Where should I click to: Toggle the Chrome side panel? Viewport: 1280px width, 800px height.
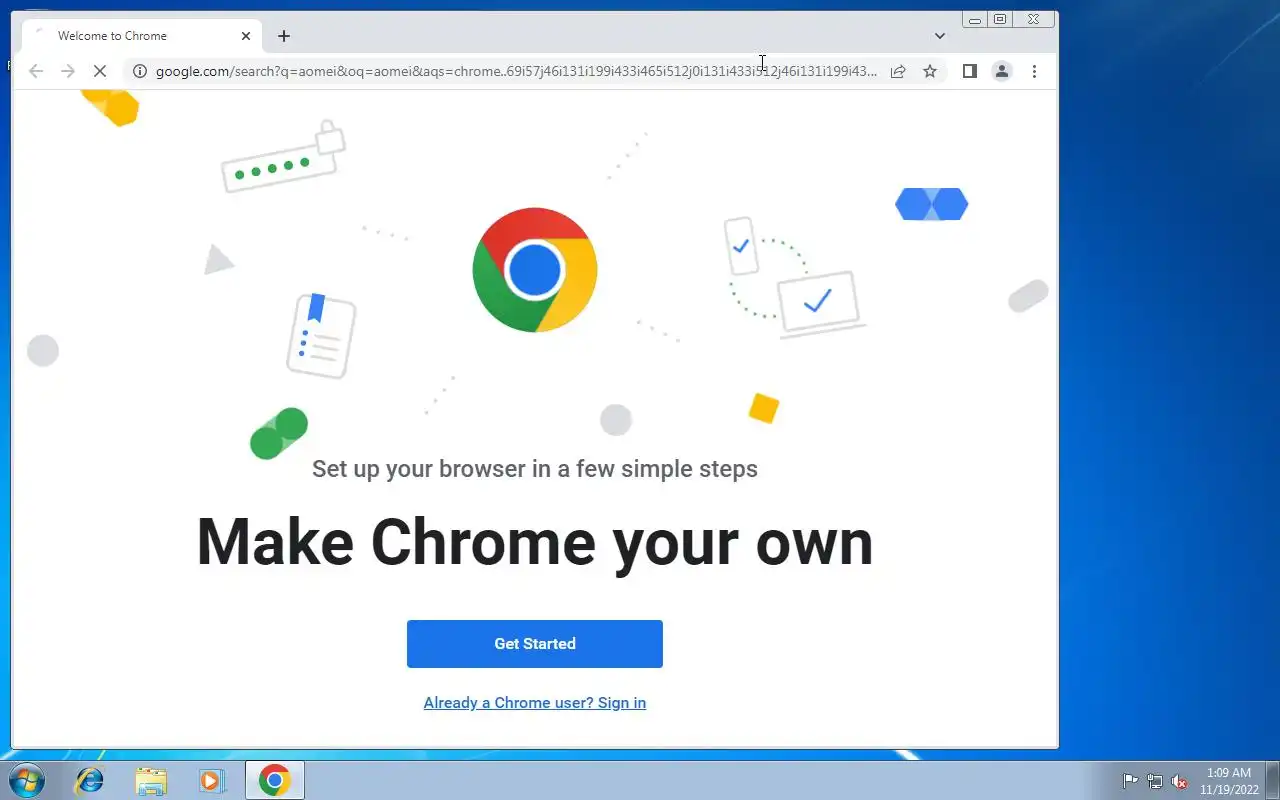pyautogui.click(x=969, y=71)
